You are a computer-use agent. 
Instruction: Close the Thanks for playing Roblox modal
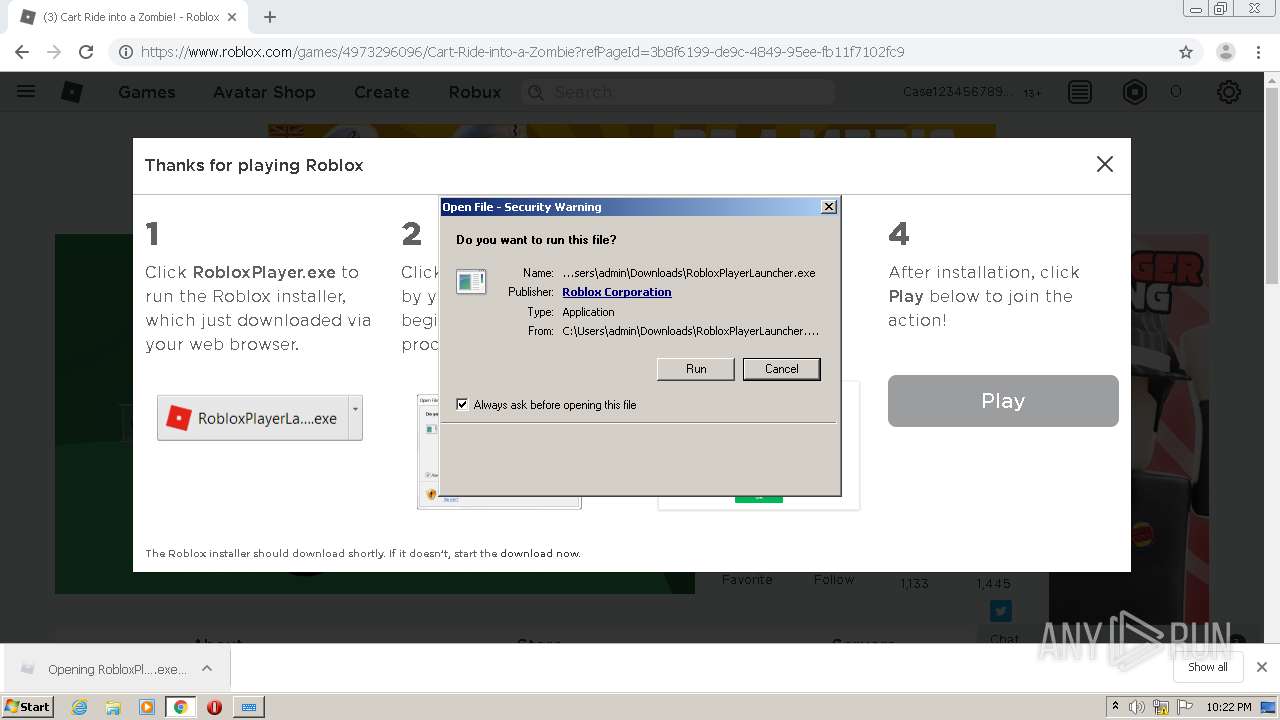[x=1104, y=164]
